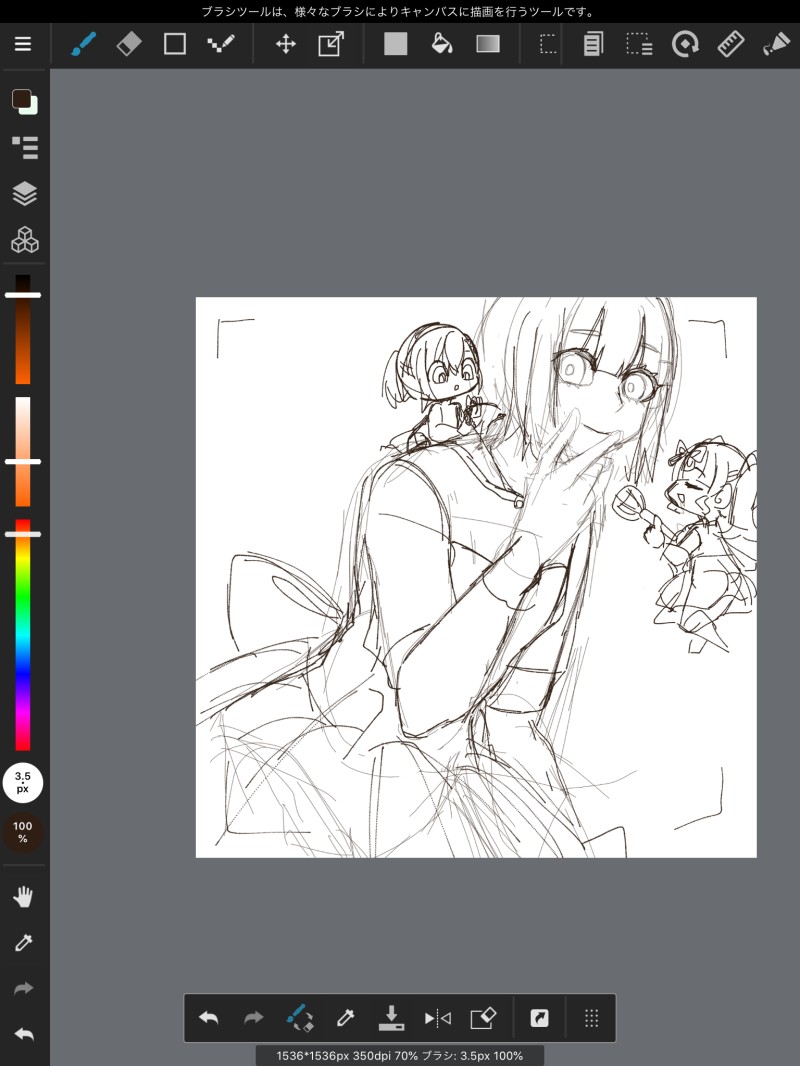Click the sidebar redo arrow
The height and width of the screenshot is (1066, 800).
coord(24,988)
